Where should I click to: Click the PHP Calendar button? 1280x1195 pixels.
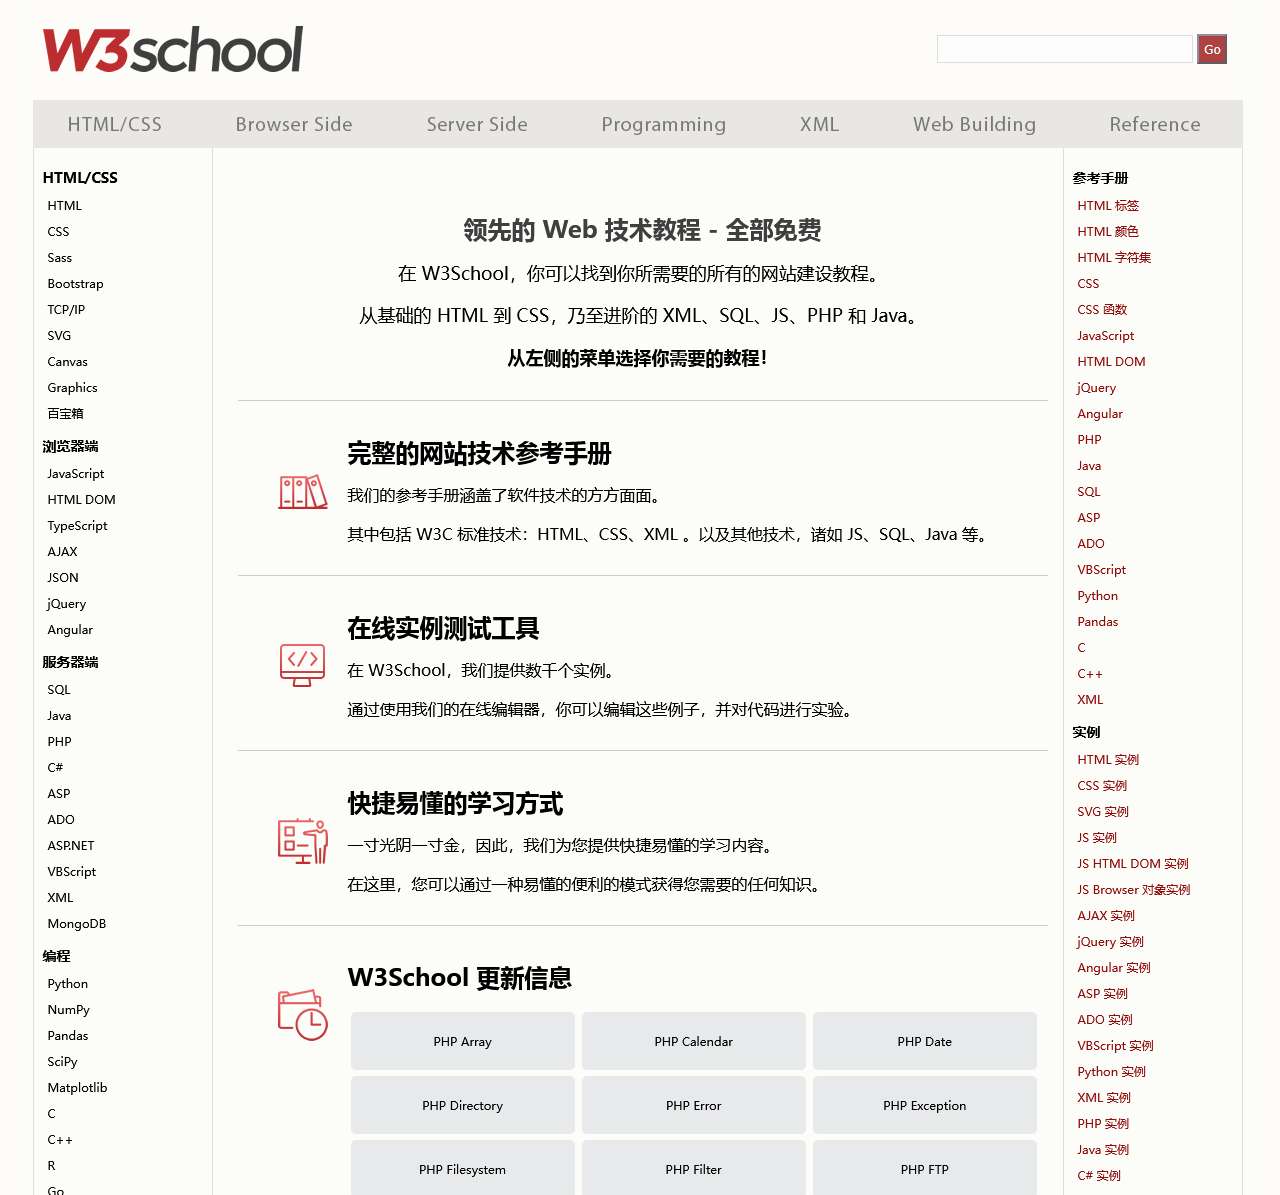[693, 1041]
